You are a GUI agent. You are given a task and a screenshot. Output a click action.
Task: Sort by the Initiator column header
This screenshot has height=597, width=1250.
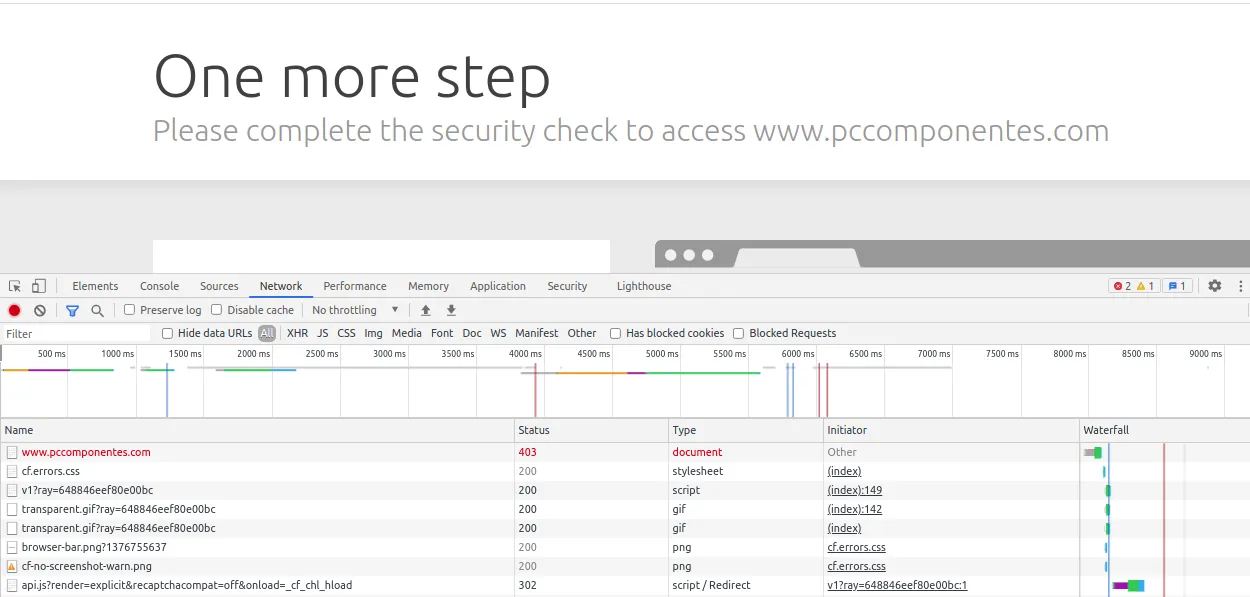point(951,430)
